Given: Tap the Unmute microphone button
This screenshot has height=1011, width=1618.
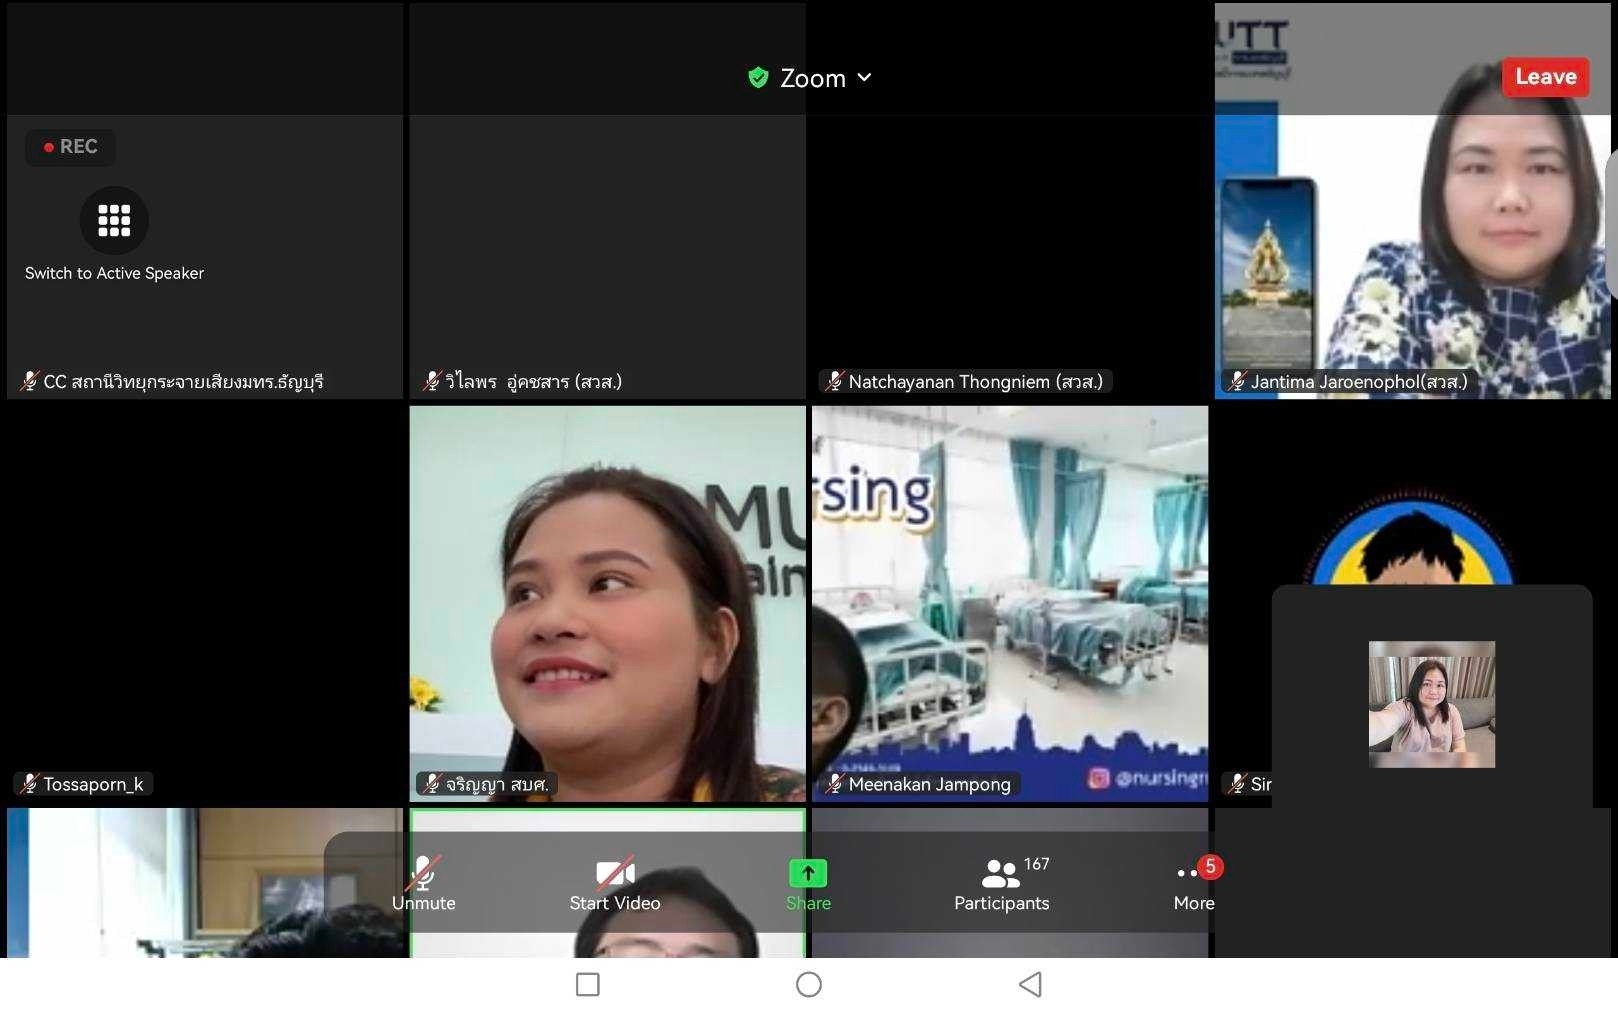Looking at the screenshot, I should pos(423,884).
